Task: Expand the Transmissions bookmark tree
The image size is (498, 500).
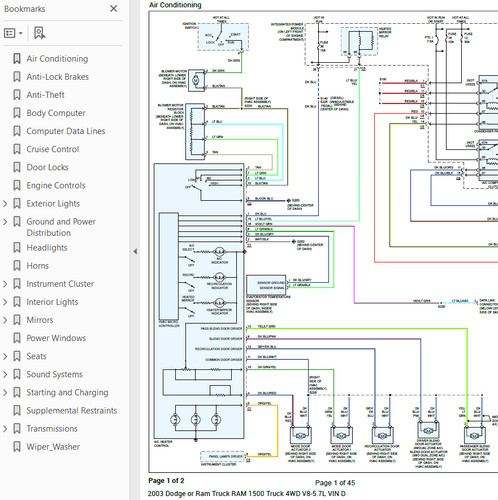Action: 5,428
